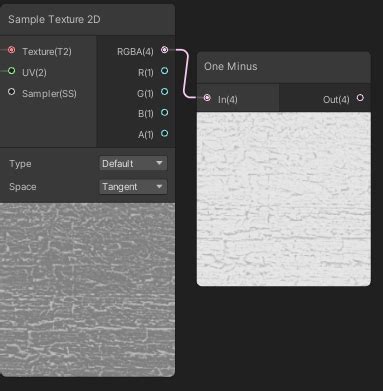Click the G(1) output port

[x=164, y=92]
